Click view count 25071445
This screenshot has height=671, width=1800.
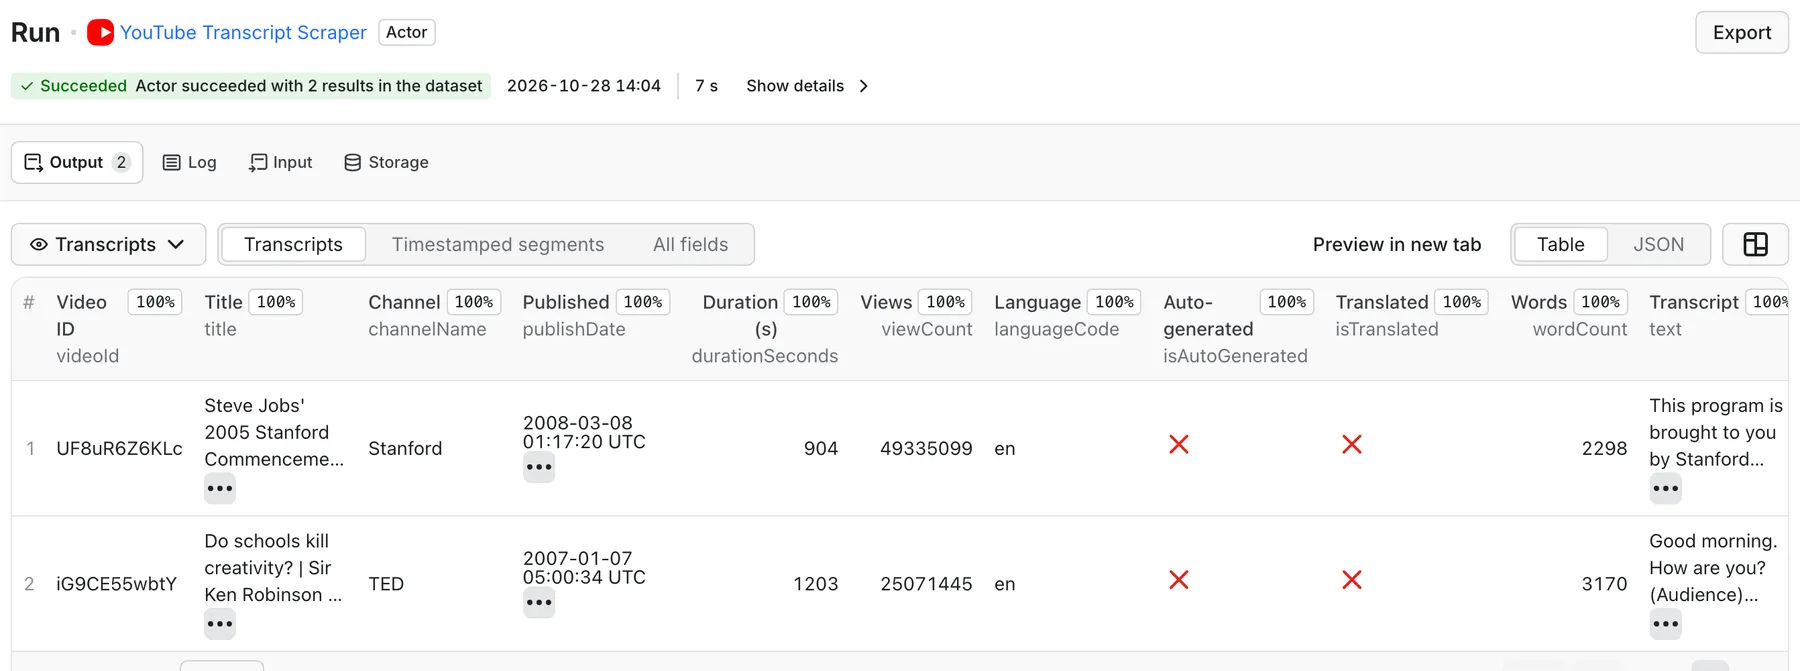926,584
